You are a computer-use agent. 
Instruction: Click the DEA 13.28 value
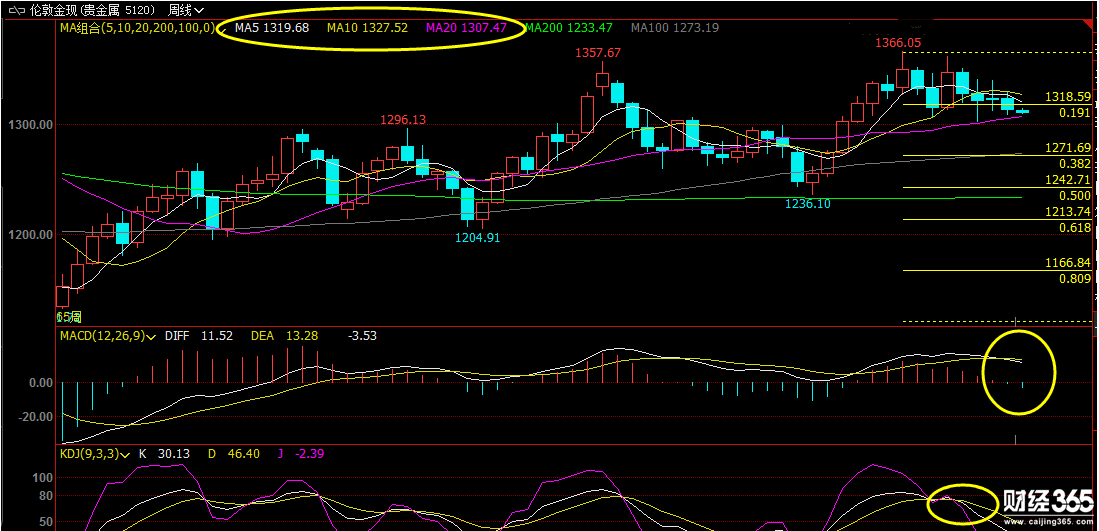pyautogui.click(x=284, y=336)
